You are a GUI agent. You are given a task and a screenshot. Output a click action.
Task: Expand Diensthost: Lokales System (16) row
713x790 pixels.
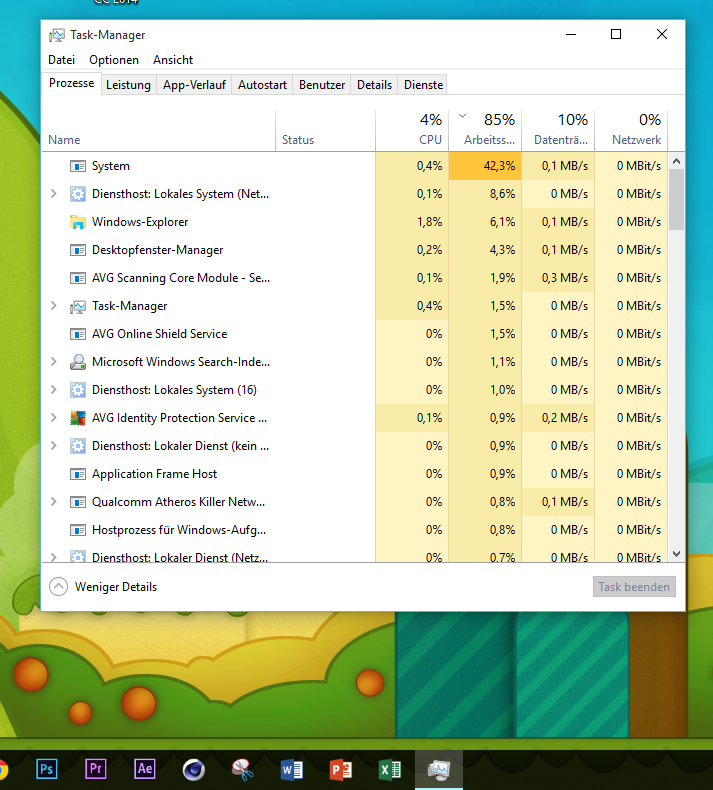click(x=53, y=390)
